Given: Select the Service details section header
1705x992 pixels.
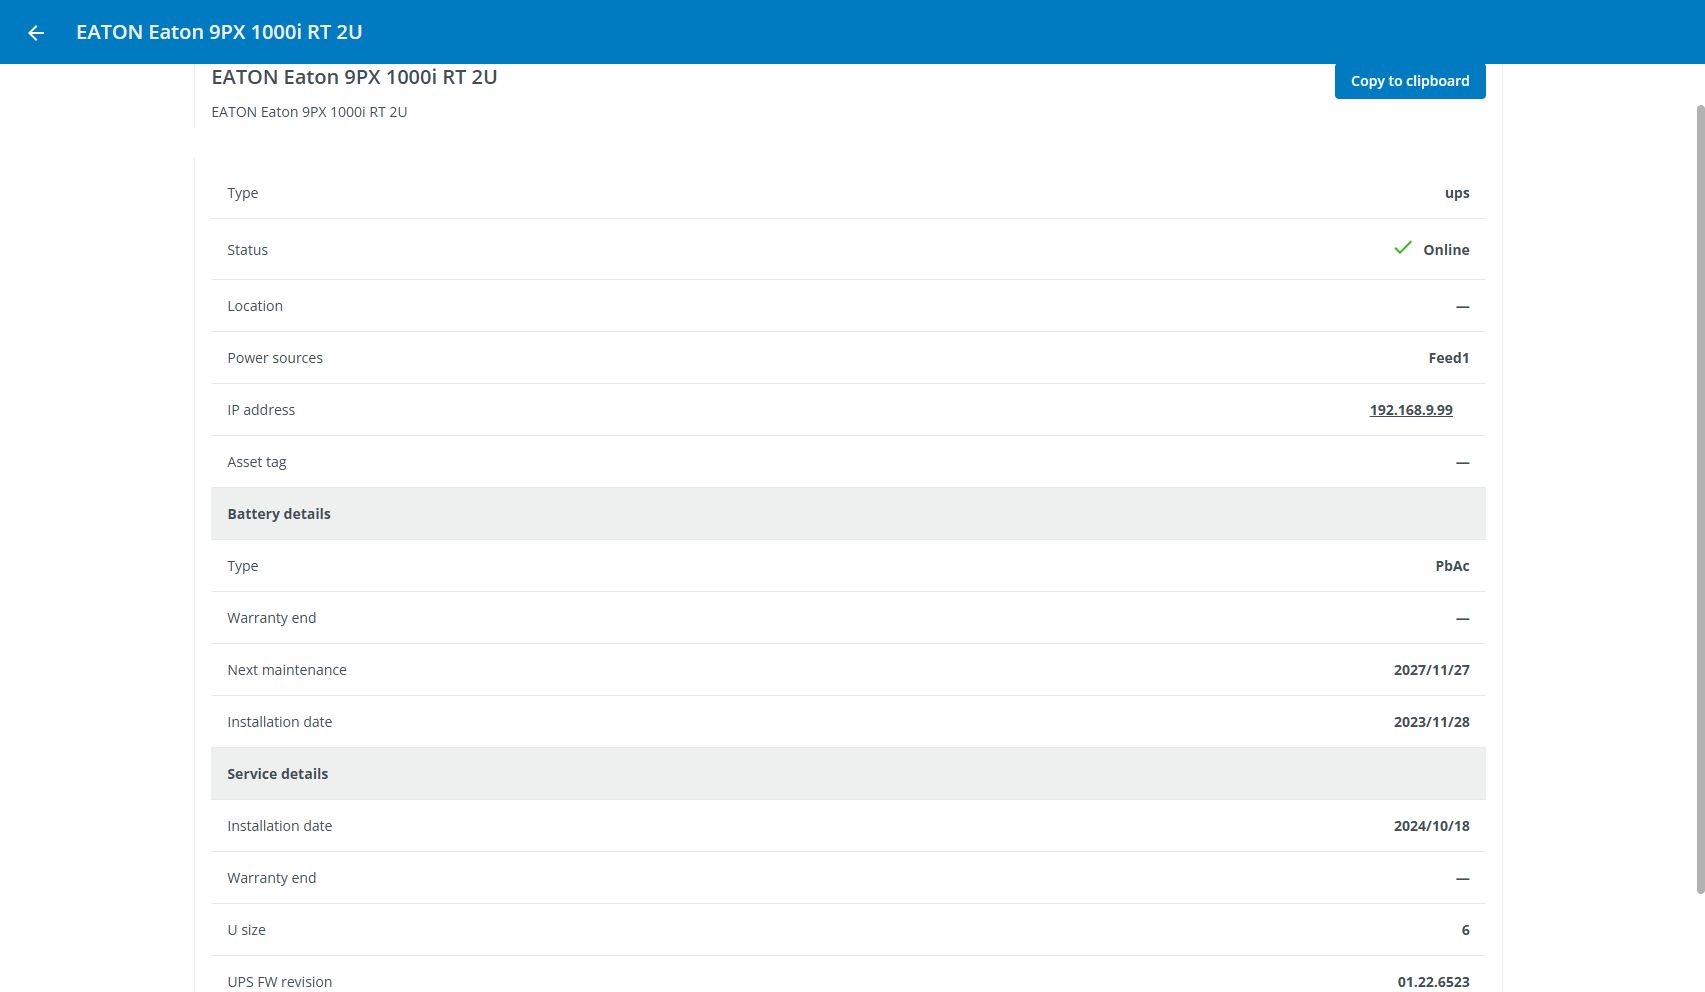Looking at the screenshot, I should click(278, 774).
